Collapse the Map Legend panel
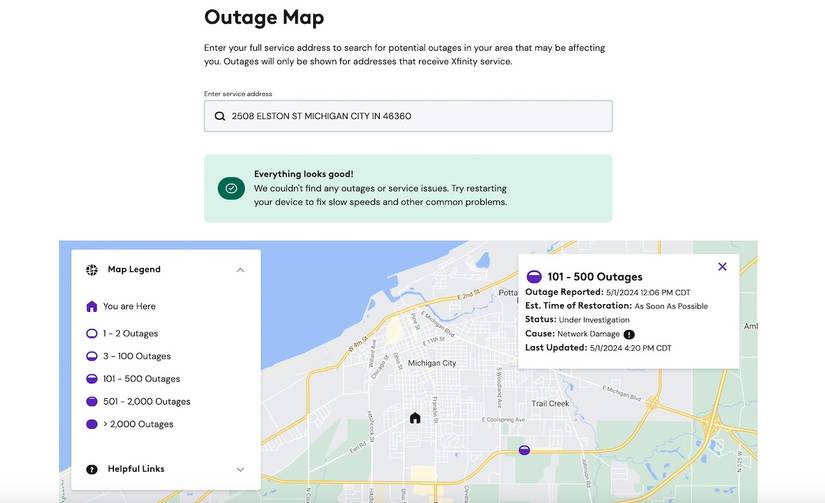 point(240,269)
